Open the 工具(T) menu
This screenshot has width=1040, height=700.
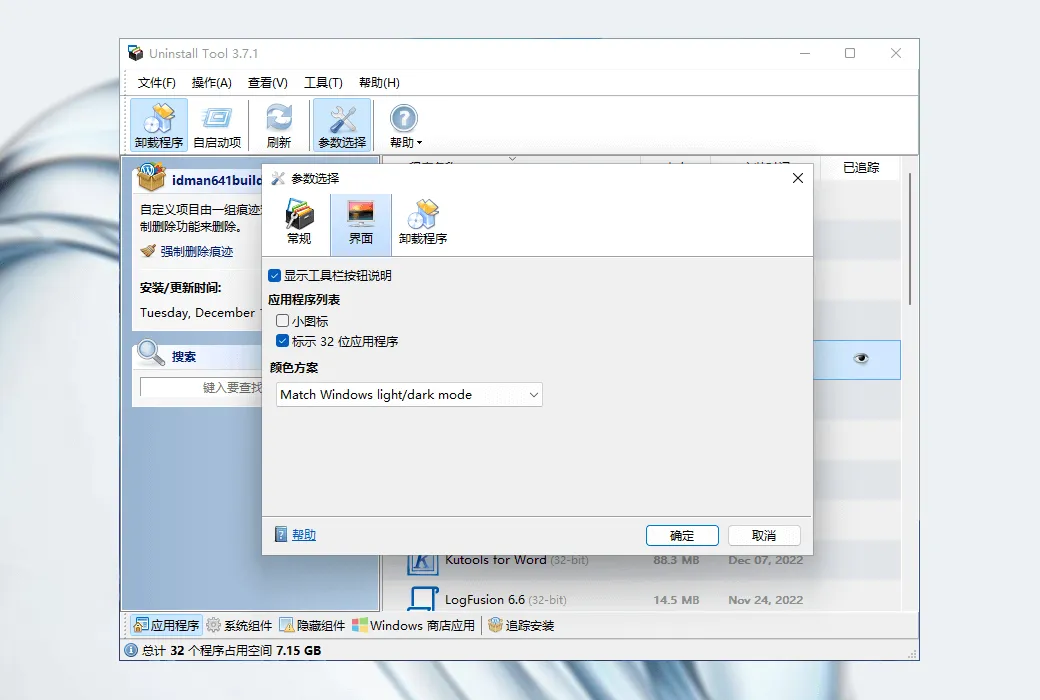[x=324, y=83]
